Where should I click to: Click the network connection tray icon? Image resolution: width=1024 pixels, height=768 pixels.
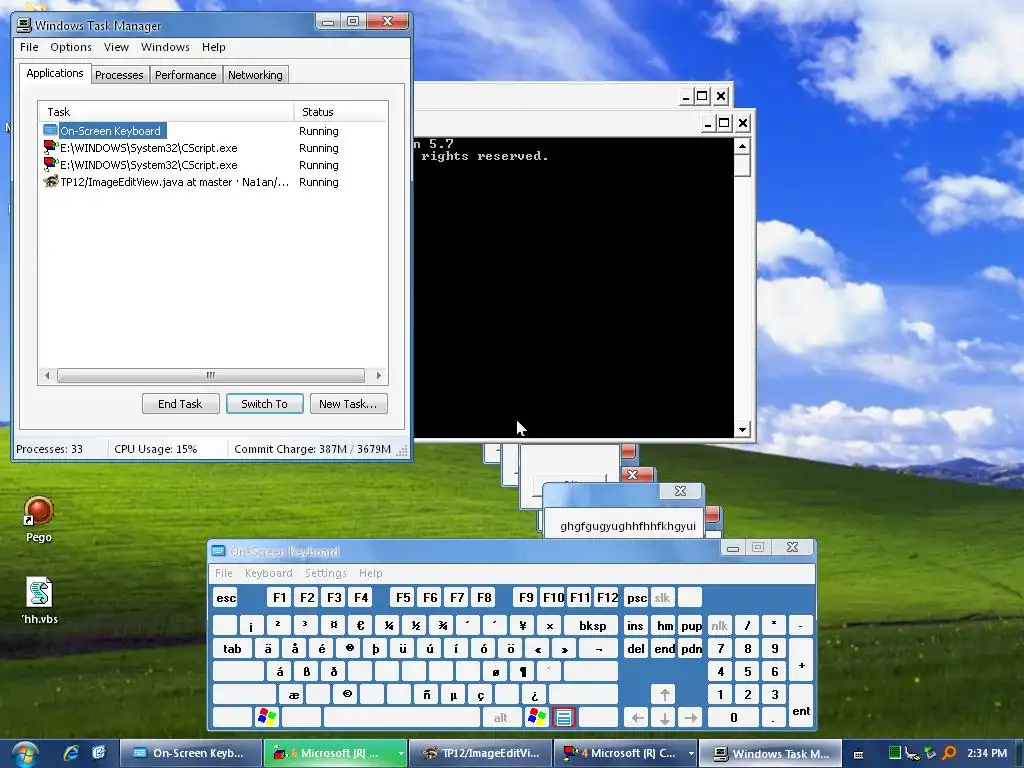coord(912,754)
